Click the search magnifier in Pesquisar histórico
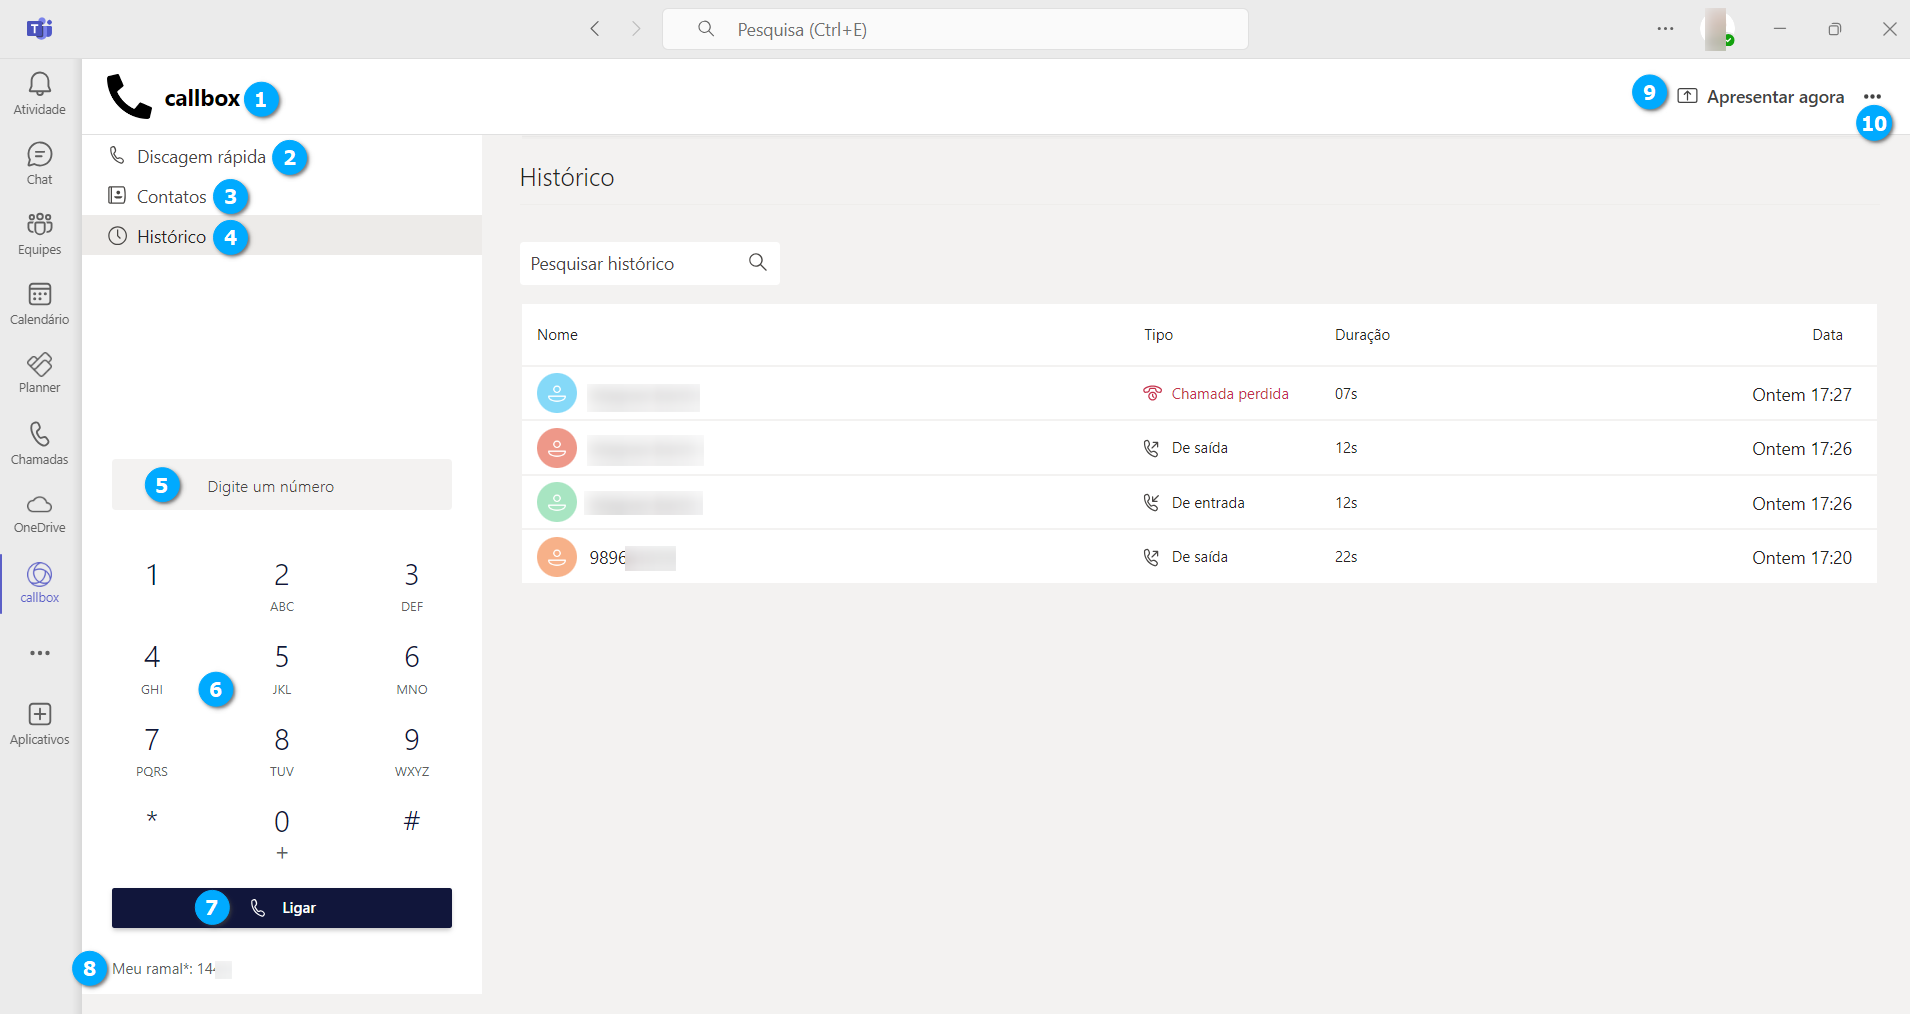 tap(758, 263)
